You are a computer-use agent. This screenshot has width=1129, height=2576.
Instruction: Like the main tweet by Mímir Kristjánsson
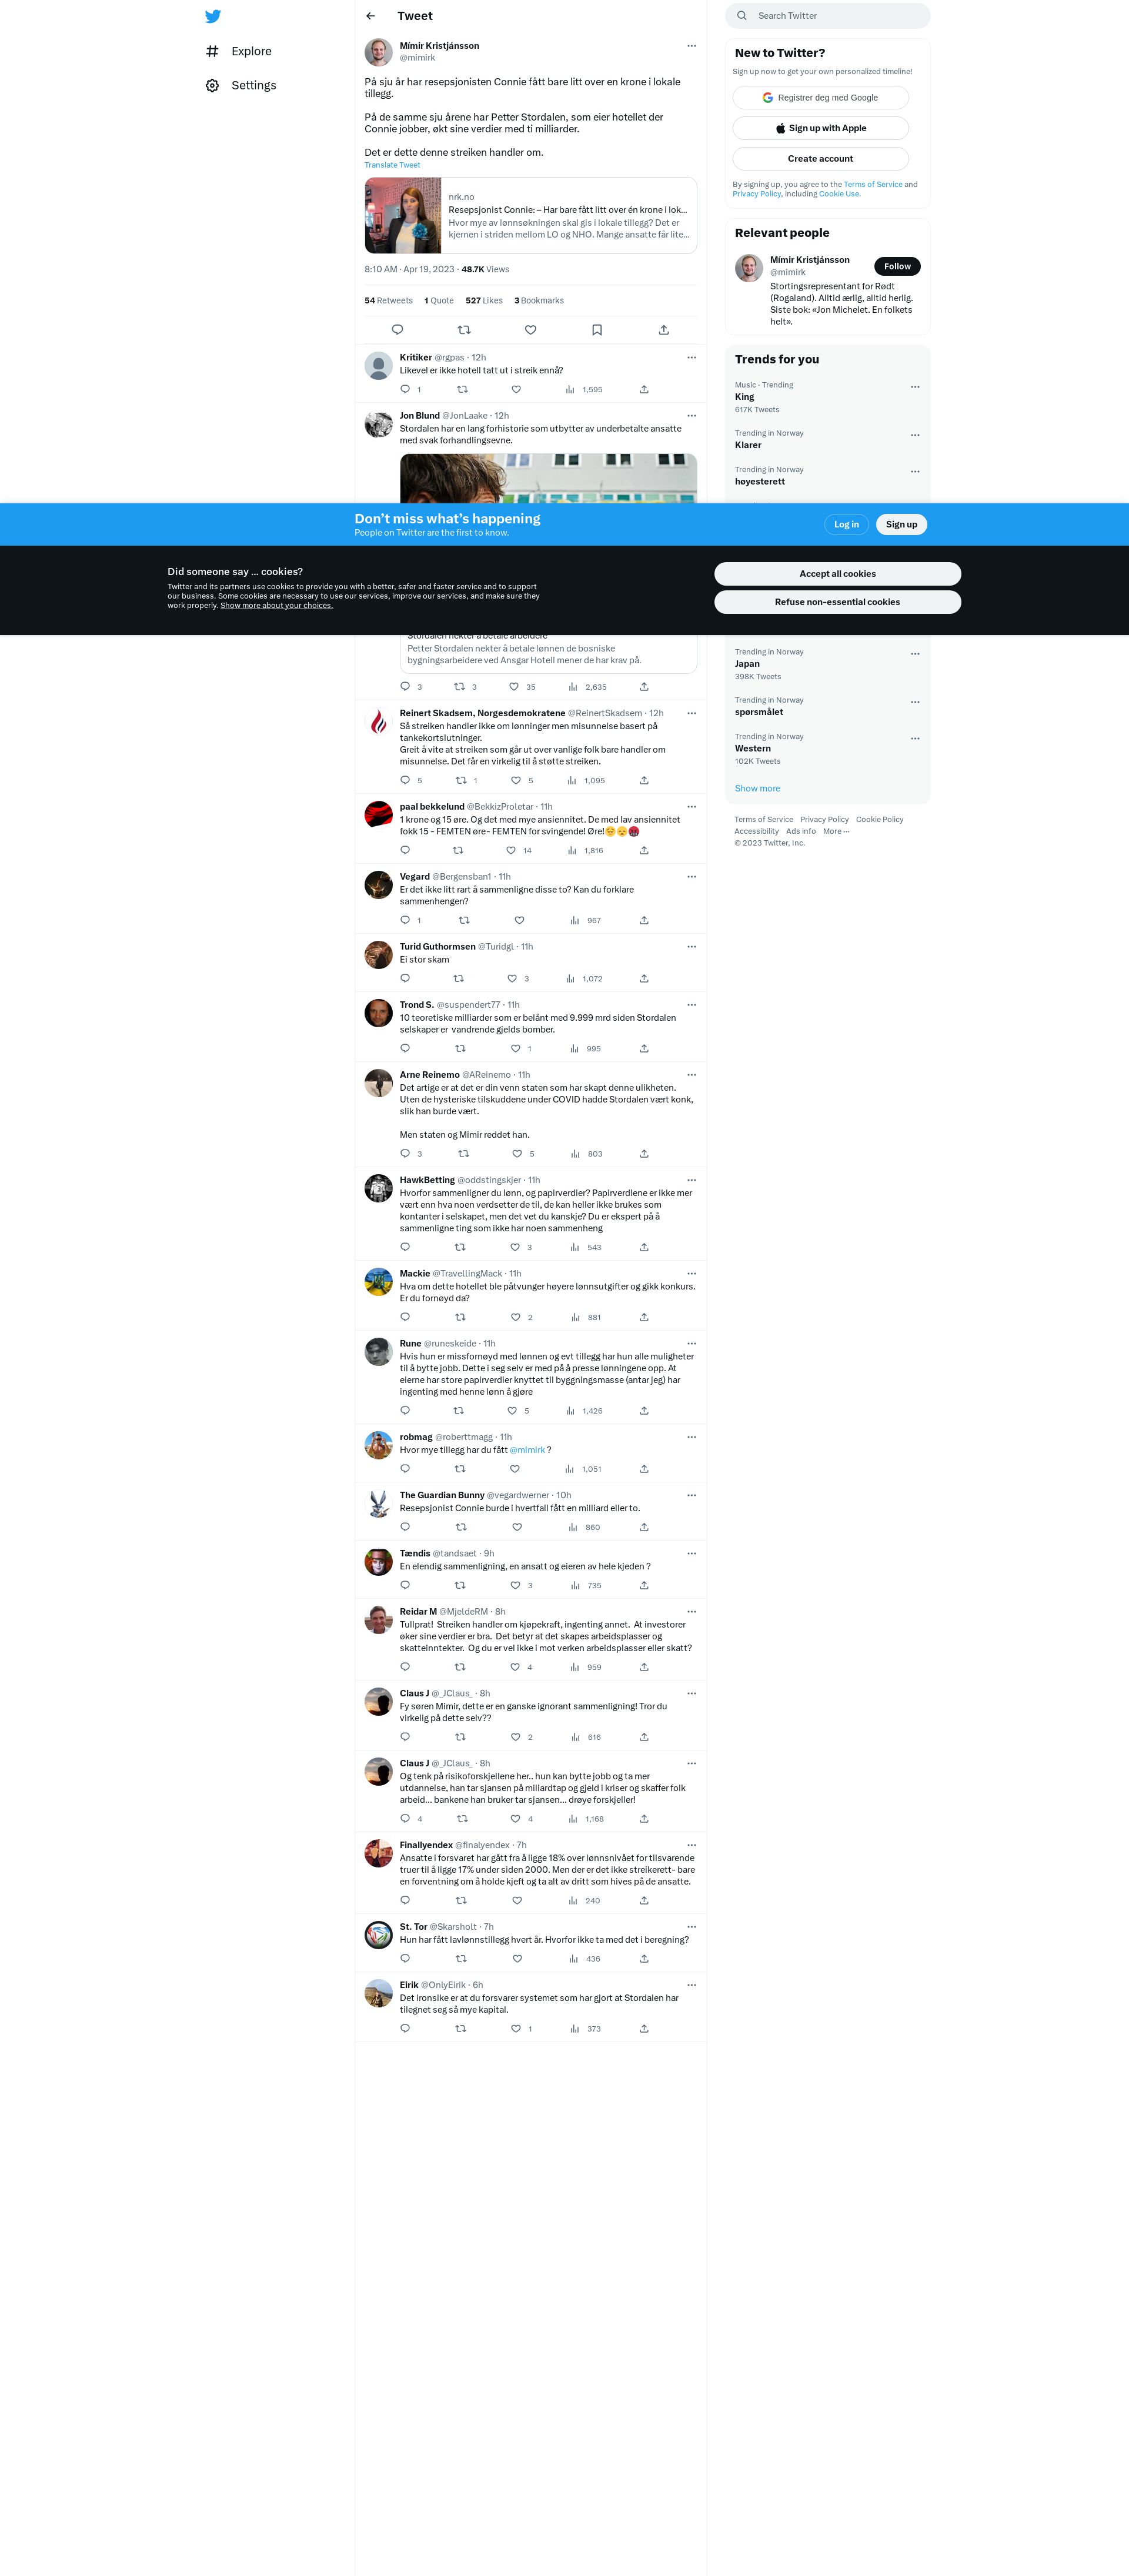tap(531, 330)
